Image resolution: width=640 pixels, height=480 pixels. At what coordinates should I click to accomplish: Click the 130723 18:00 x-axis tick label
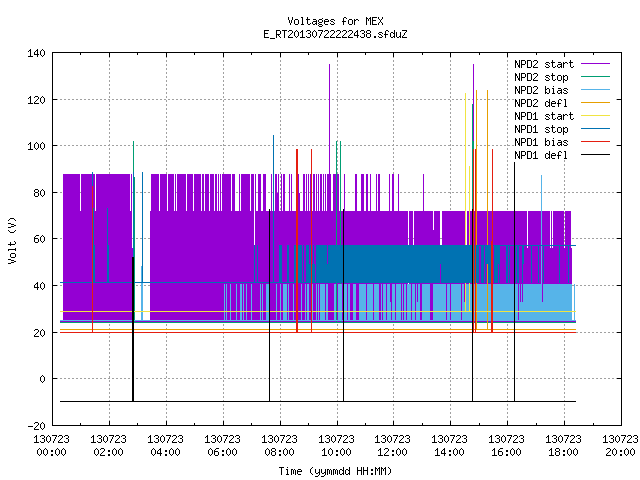(563, 446)
